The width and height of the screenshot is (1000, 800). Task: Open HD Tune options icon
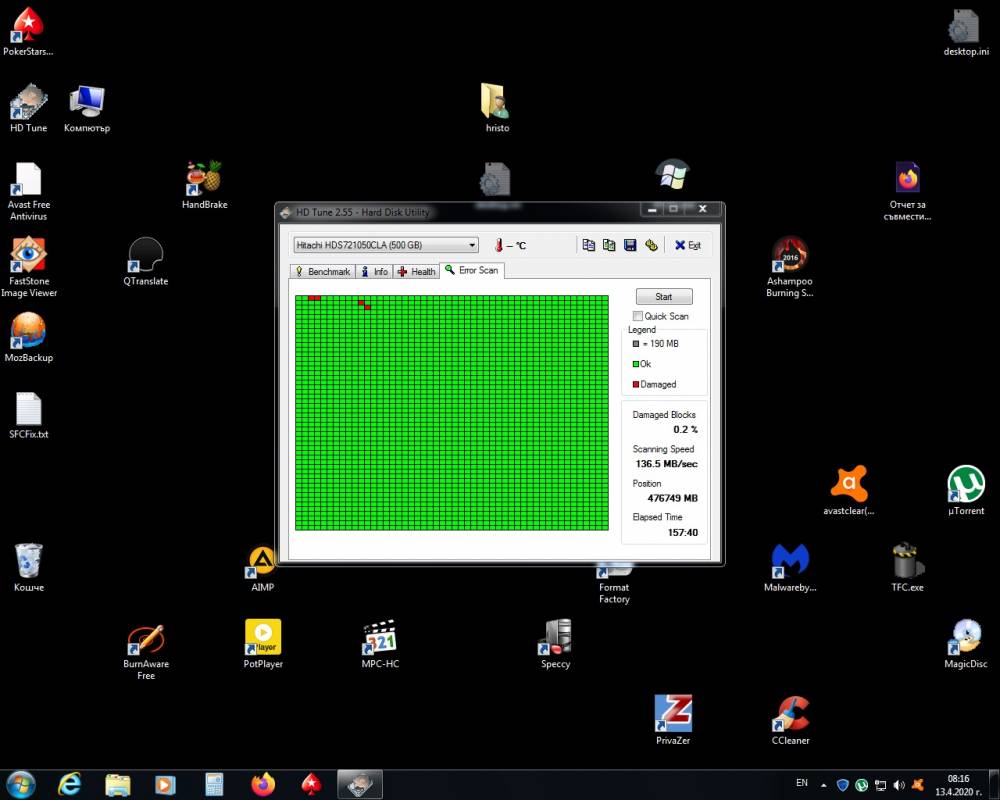pyautogui.click(x=651, y=245)
